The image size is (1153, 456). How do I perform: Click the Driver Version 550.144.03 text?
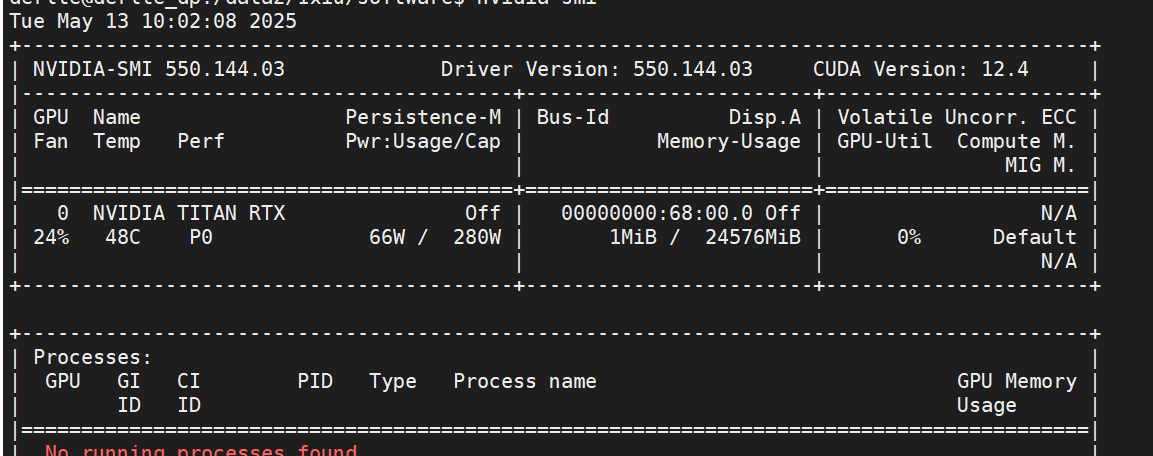pos(596,70)
